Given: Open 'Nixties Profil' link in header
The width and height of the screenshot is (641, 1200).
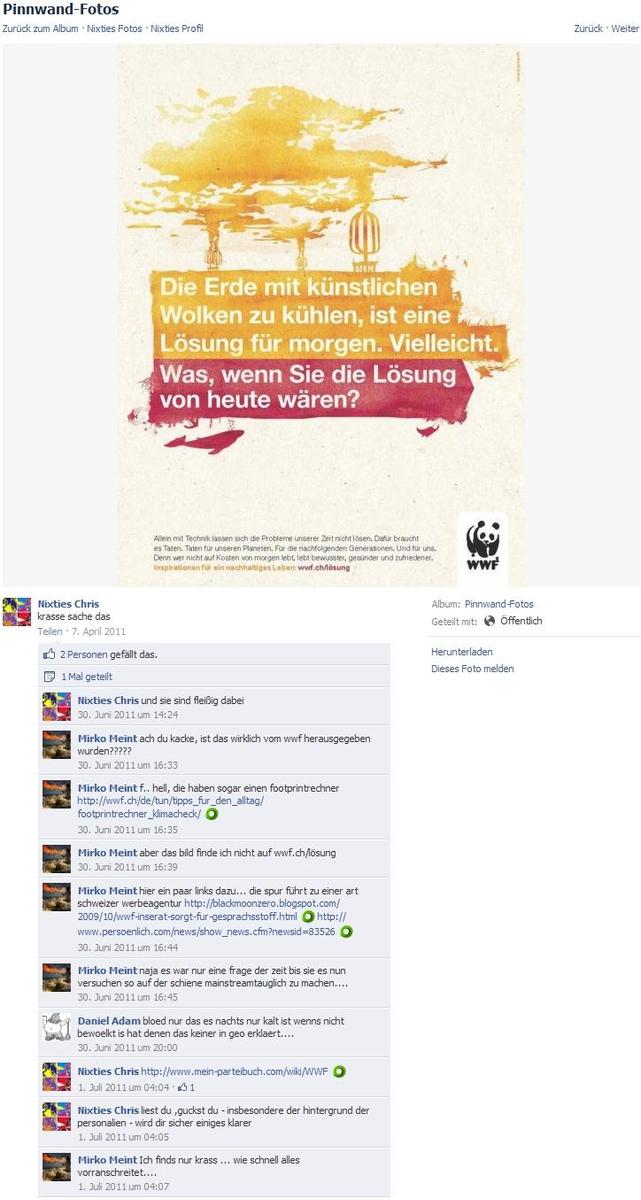Looking at the screenshot, I should [x=177, y=29].
